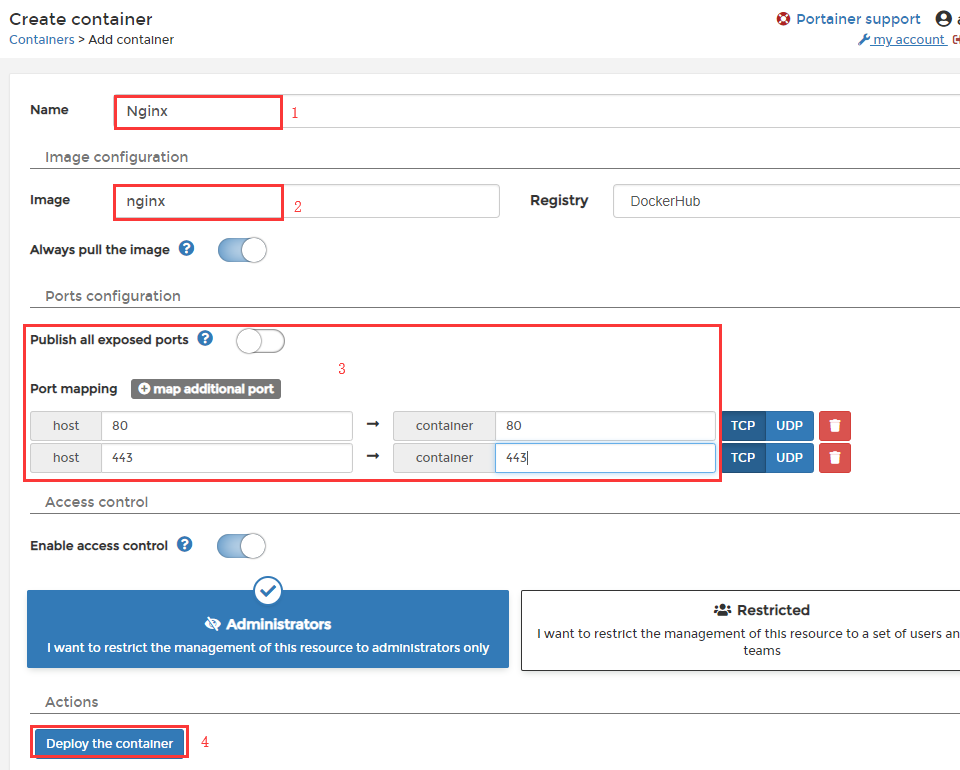Switch the port 80 mapping to UDP
Screen dimensions: 960x770
tap(789, 425)
